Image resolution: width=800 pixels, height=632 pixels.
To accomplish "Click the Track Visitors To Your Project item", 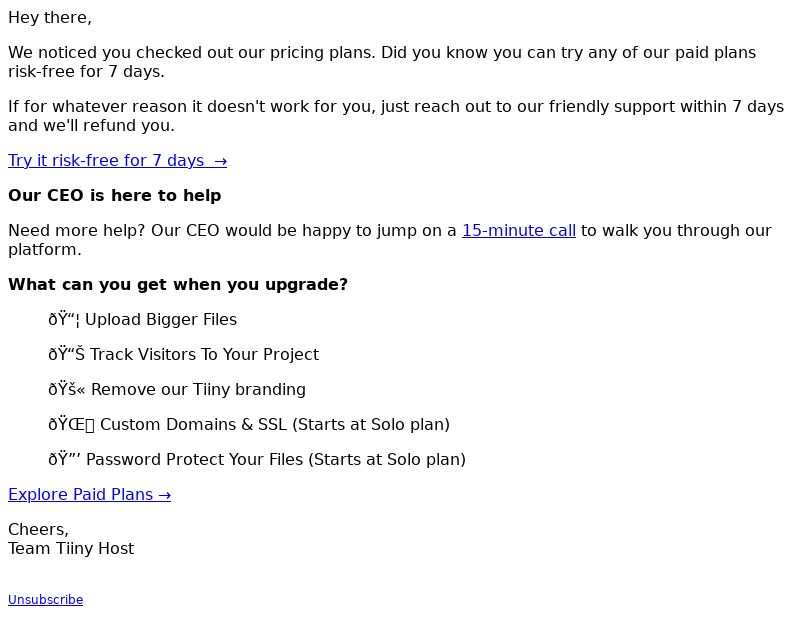I will 184,355.
